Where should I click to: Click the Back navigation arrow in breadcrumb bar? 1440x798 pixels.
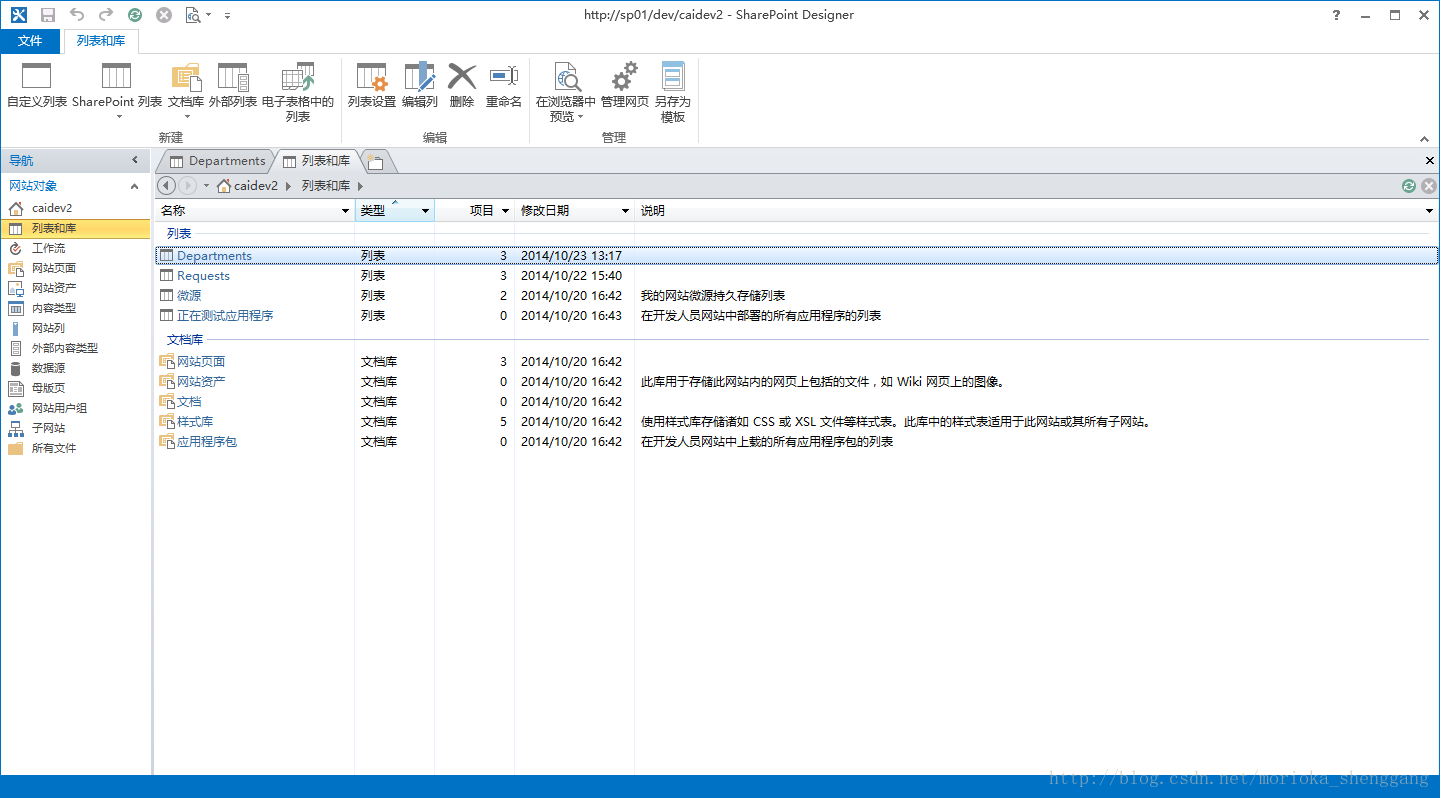tap(166, 186)
